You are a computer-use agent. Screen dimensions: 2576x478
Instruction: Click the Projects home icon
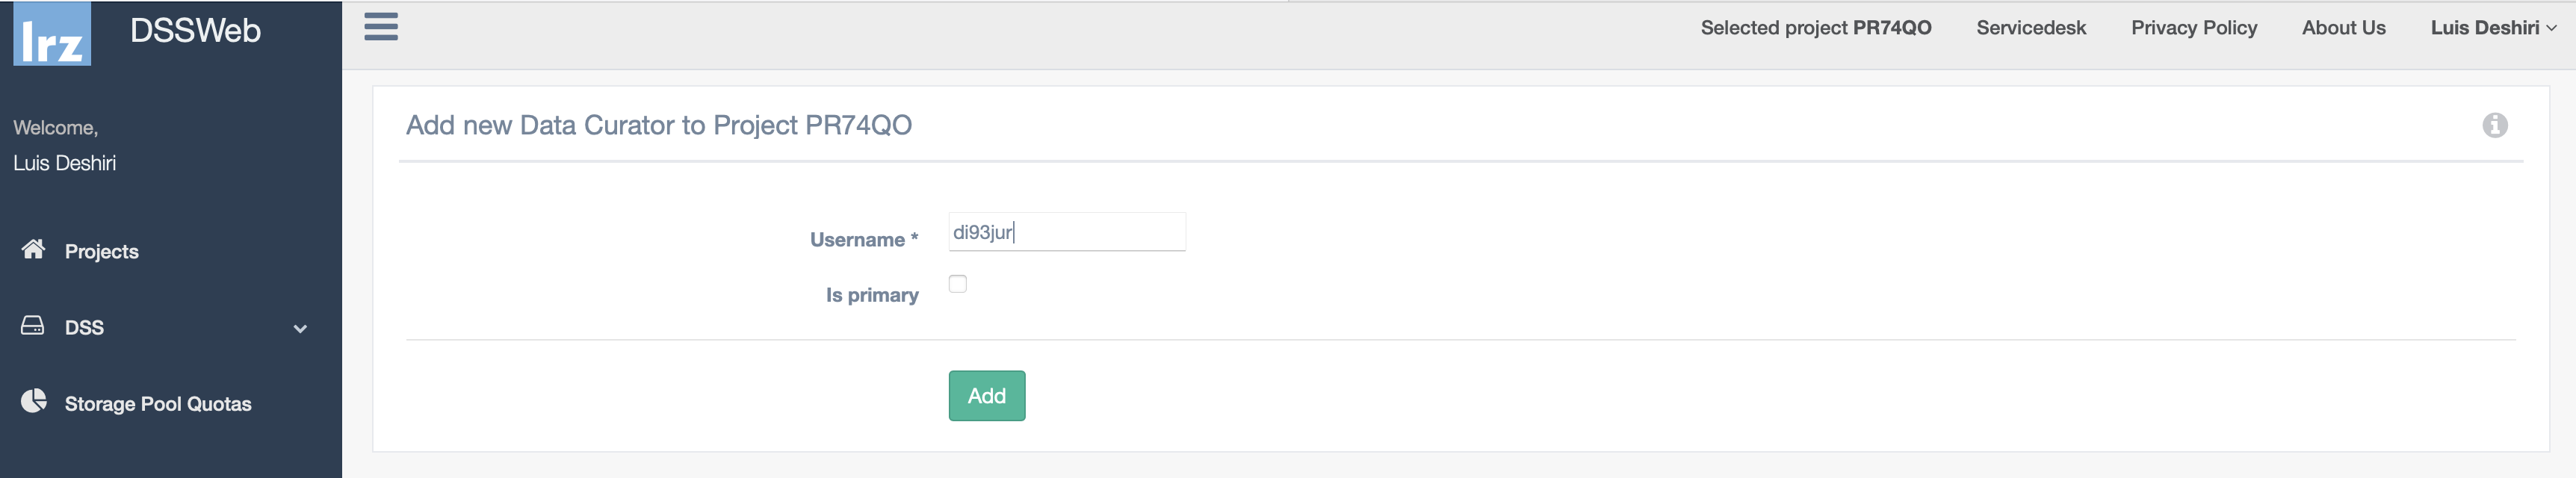coord(33,249)
